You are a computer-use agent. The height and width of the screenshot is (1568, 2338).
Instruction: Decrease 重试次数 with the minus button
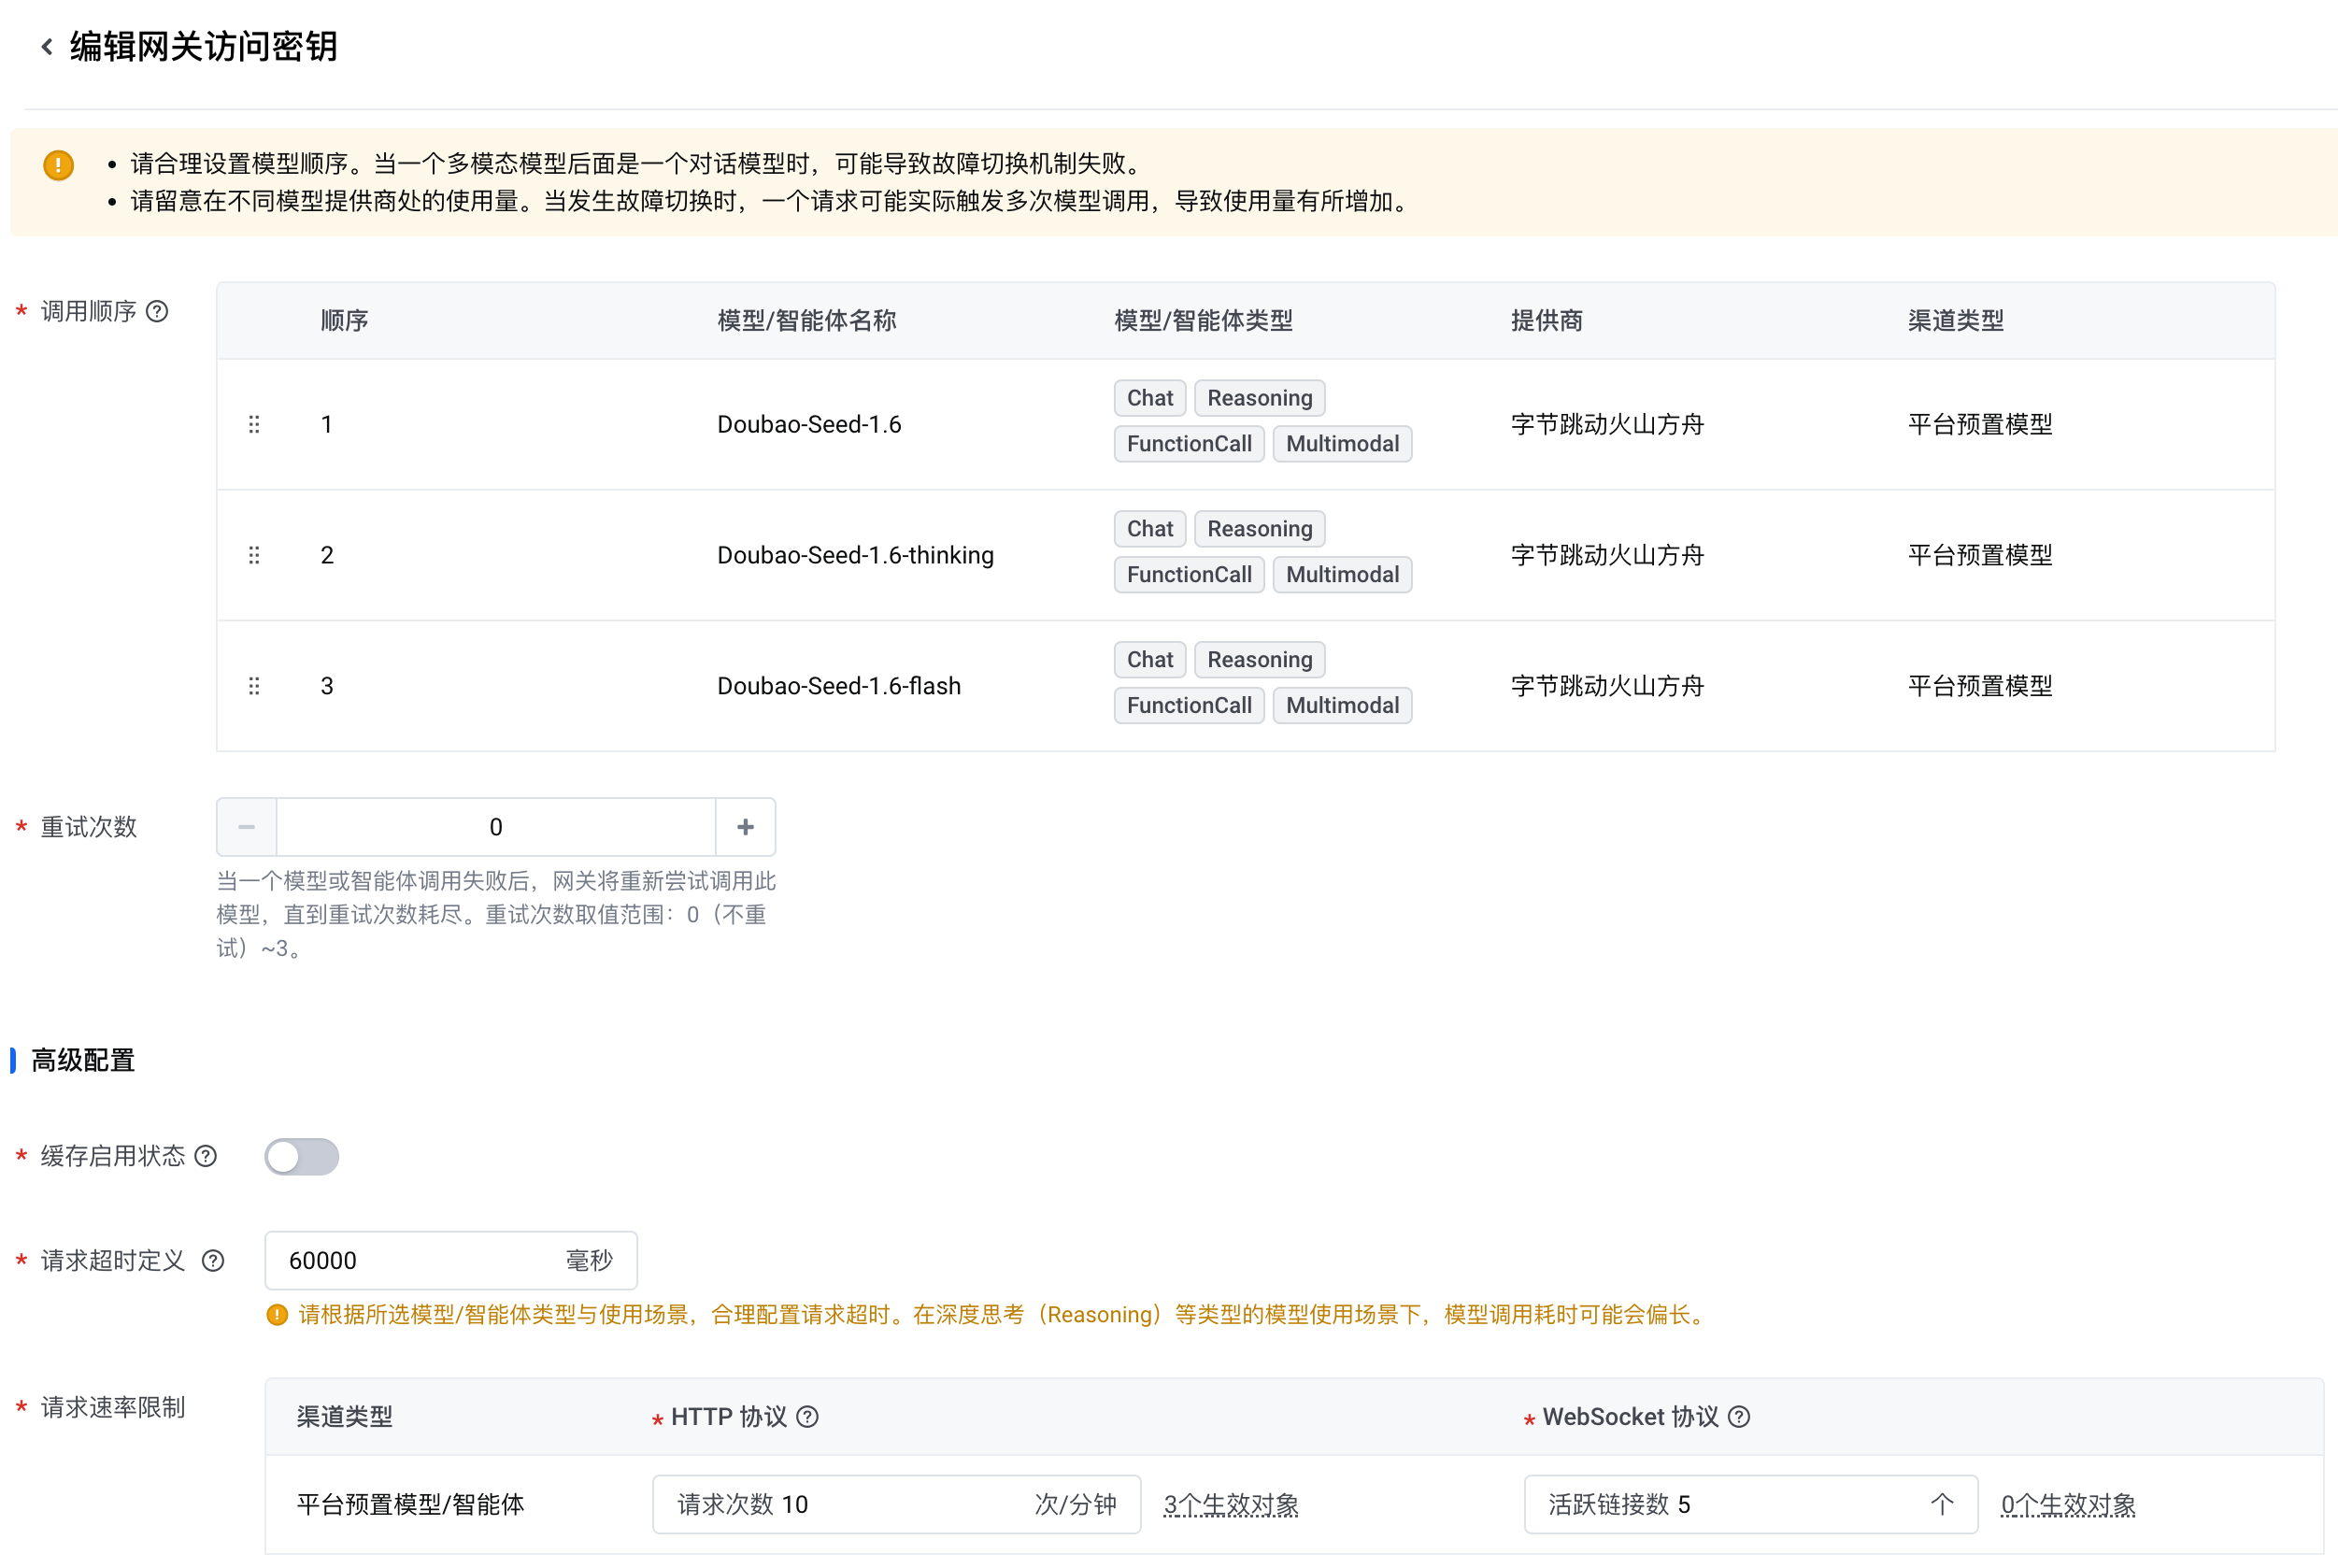[247, 827]
